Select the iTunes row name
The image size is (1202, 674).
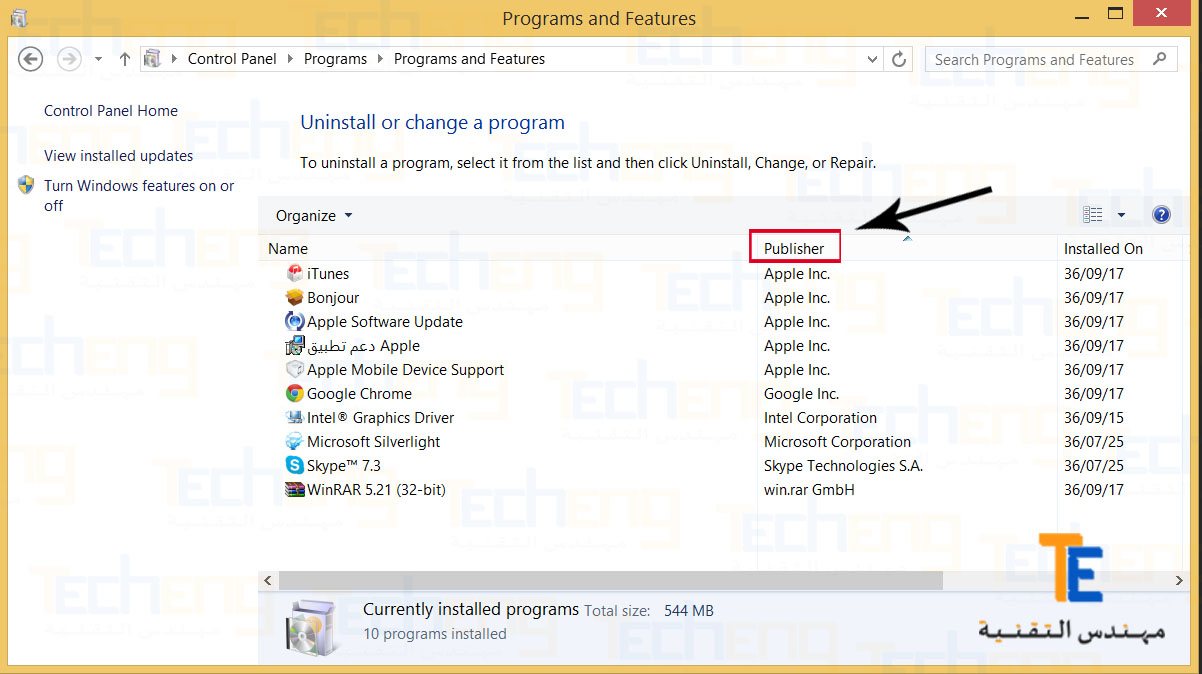tap(328, 273)
